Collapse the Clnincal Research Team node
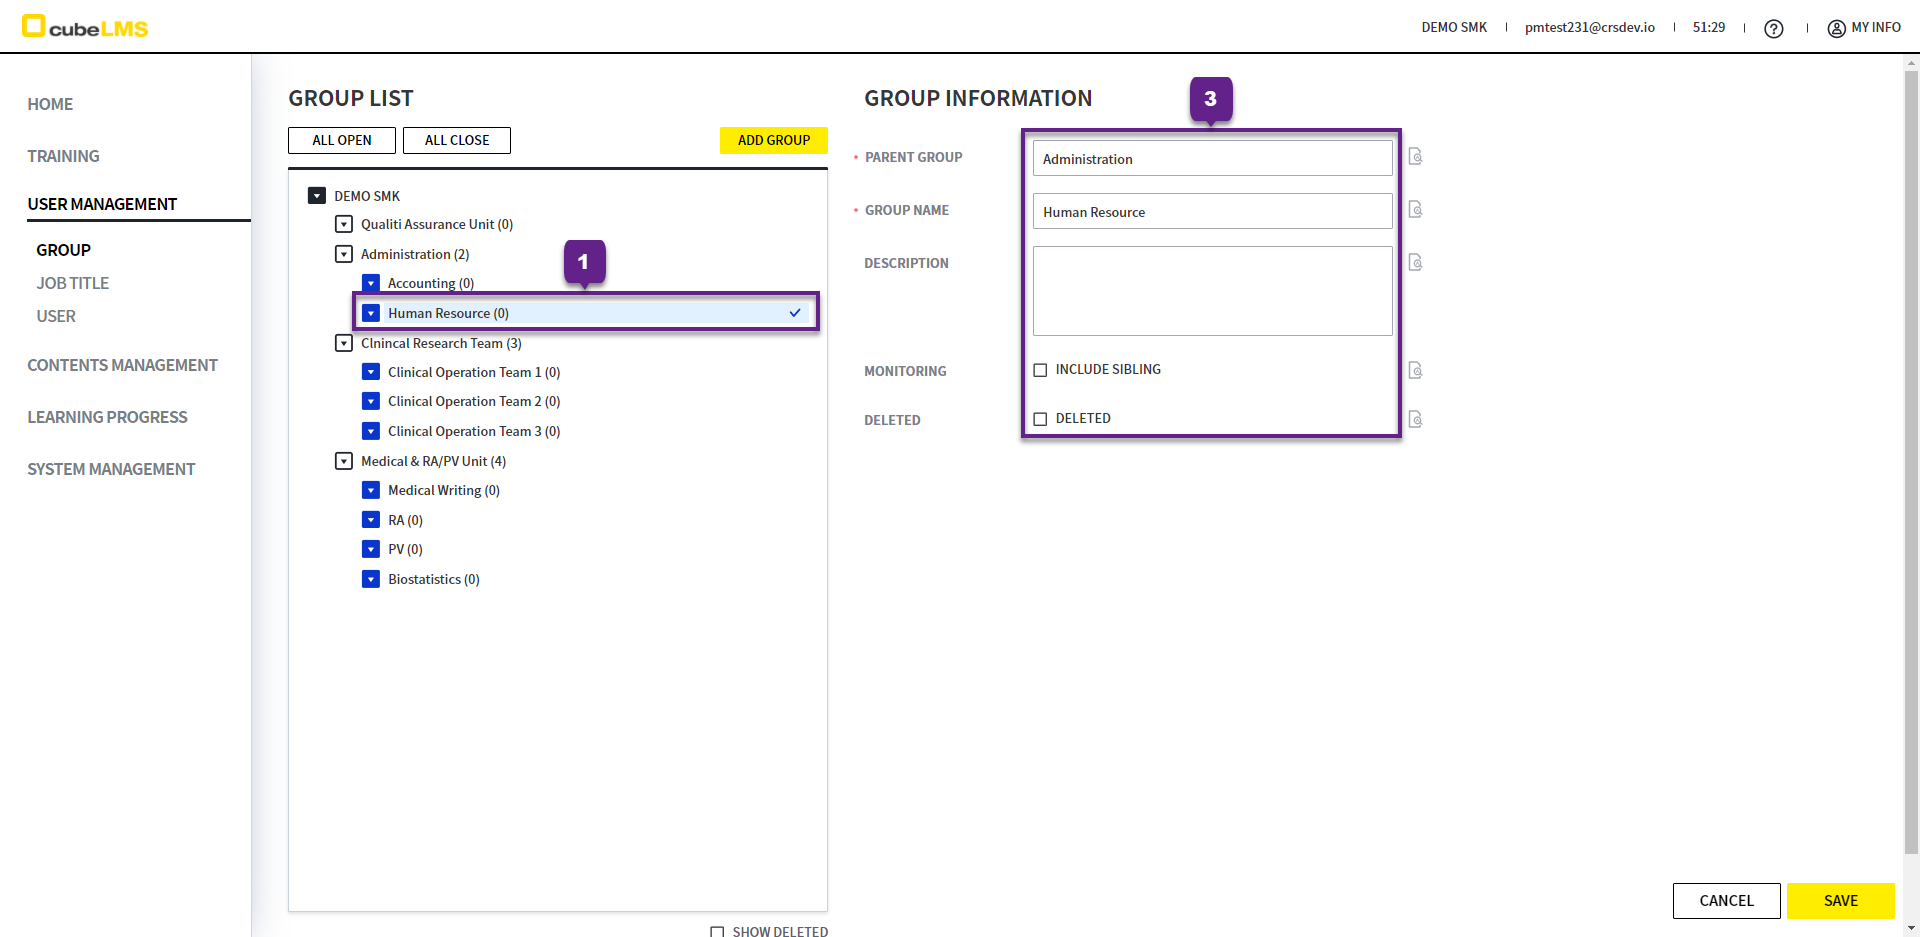Viewport: 1920px width, 937px height. tap(344, 343)
